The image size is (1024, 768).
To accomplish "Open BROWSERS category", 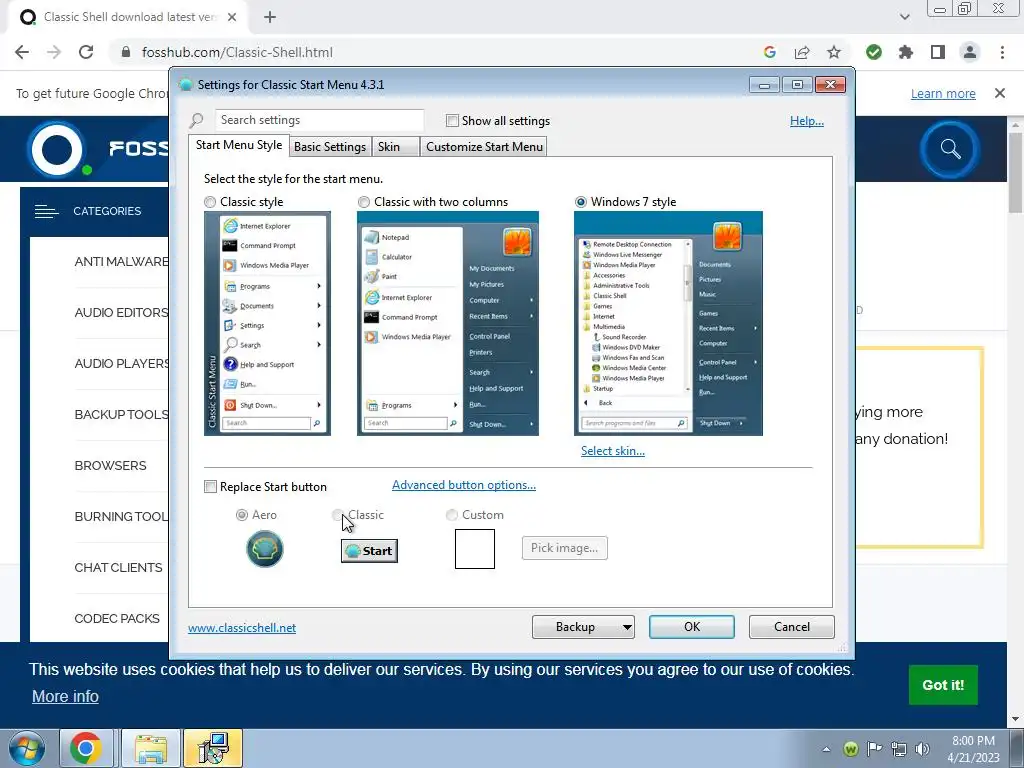I will (x=110, y=466).
